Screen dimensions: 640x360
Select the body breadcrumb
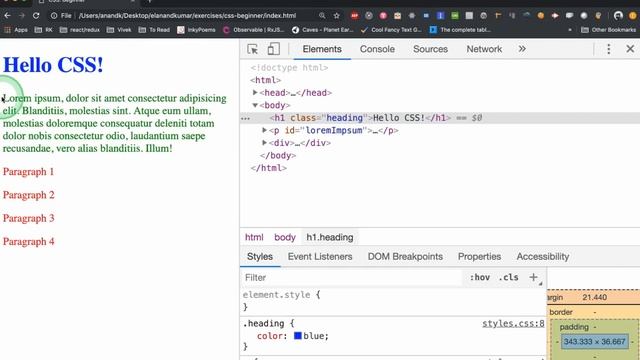[x=284, y=237]
